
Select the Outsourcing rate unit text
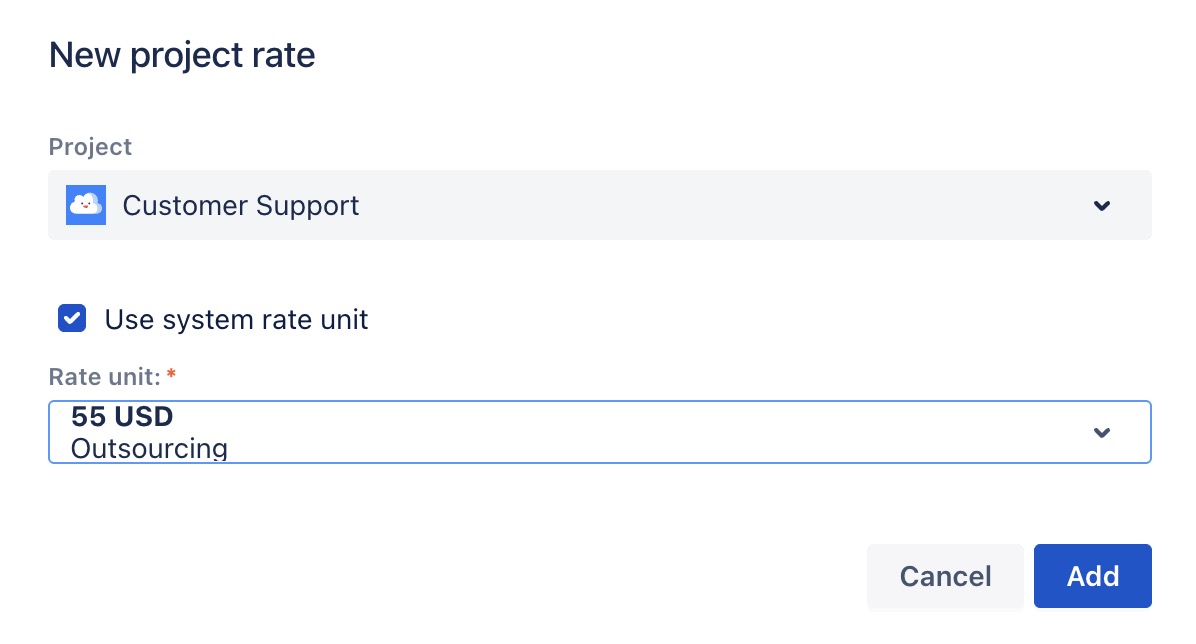tap(149, 448)
